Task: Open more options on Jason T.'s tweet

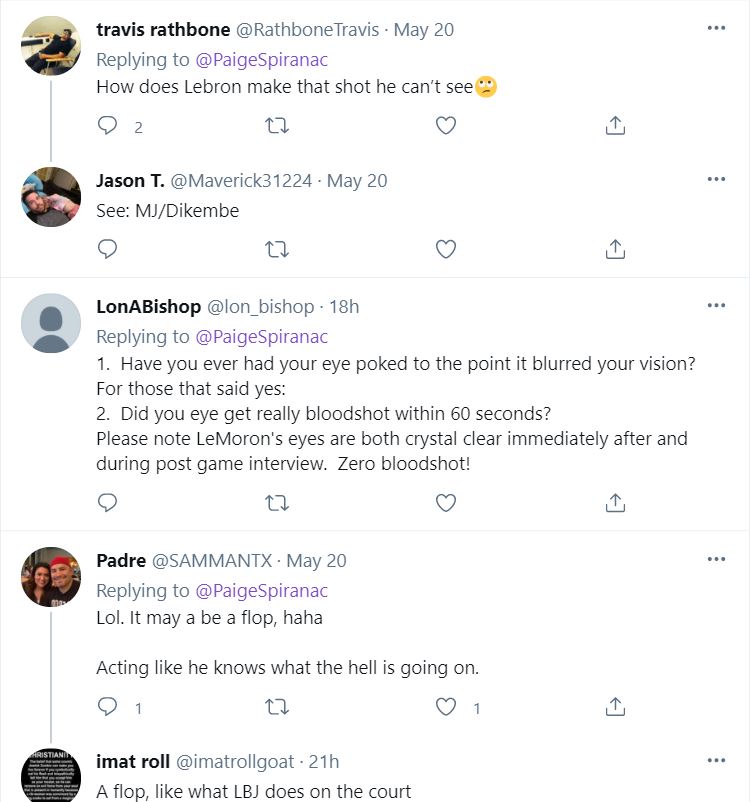Action: (716, 179)
